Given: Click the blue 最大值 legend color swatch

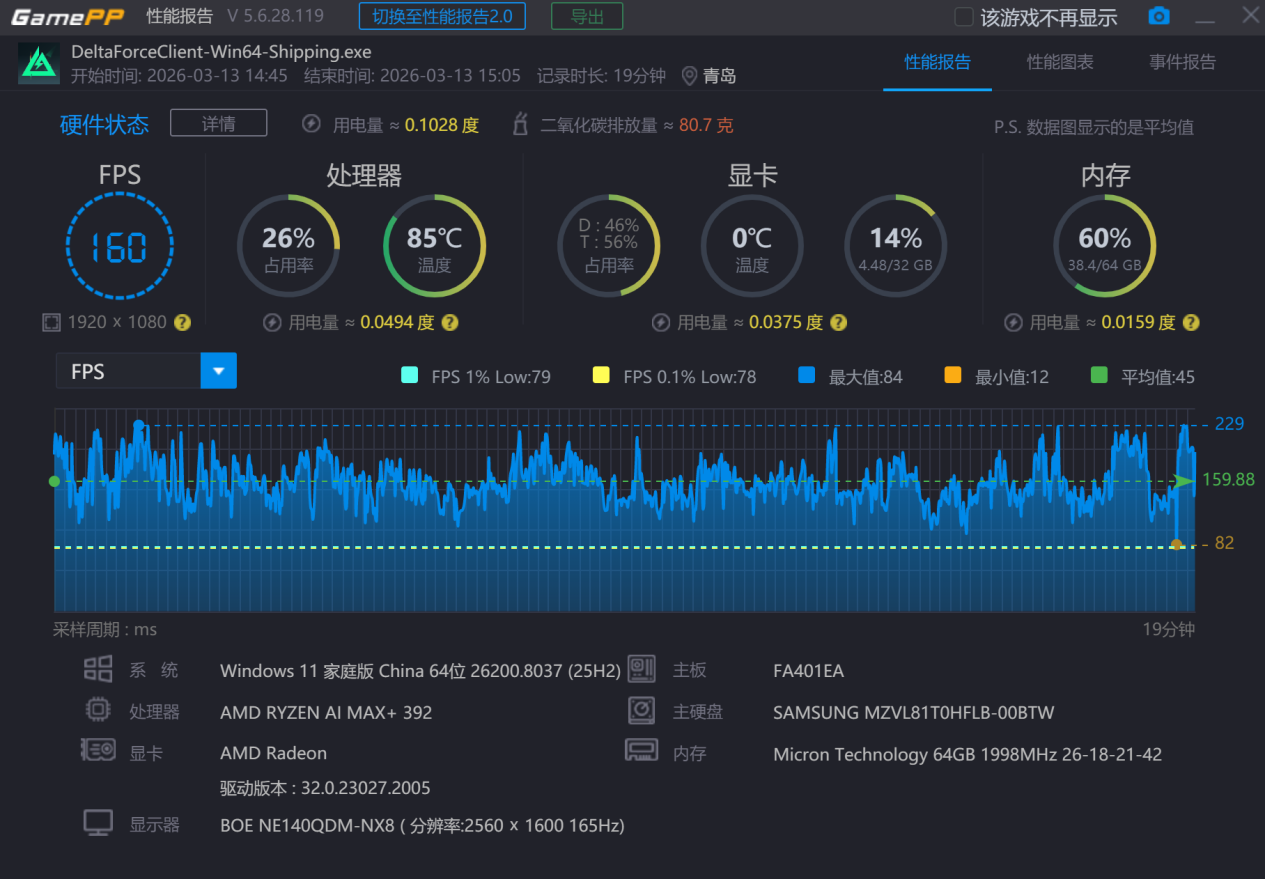Looking at the screenshot, I should [x=807, y=376].
